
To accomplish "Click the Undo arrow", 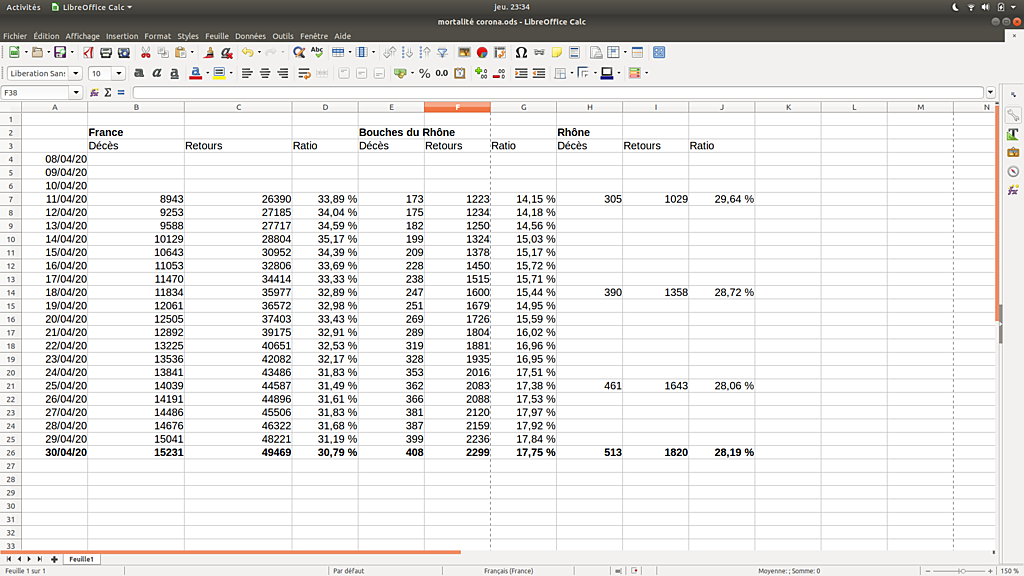I will (x=247, y=52).
